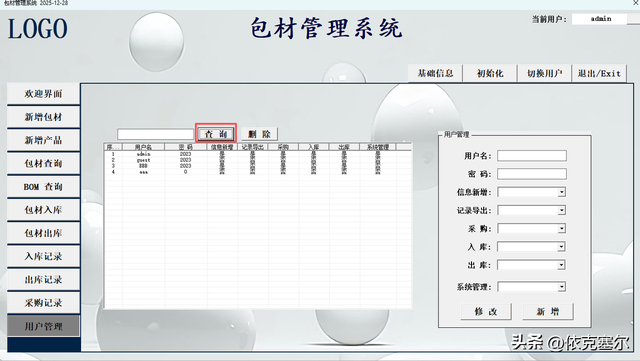Click the 退出/Exit button
640x361 pixels.
[x=599, y=74]
